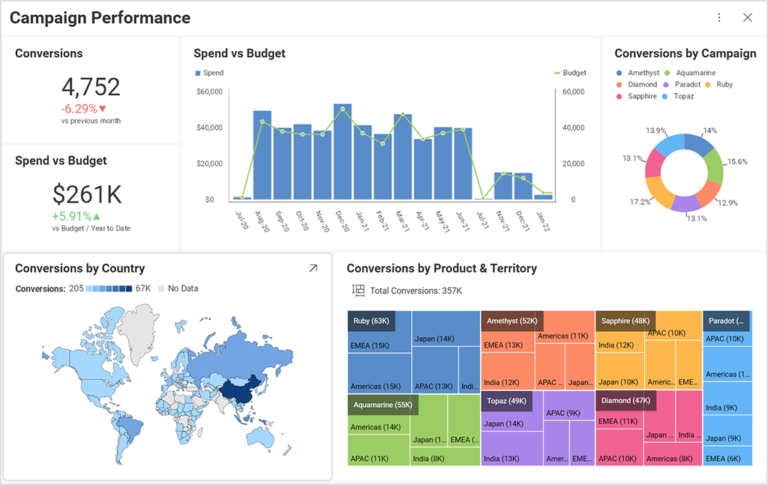Select the Ruby (63K) treemap header
The image size is (768, 485).
click(370, 321)
